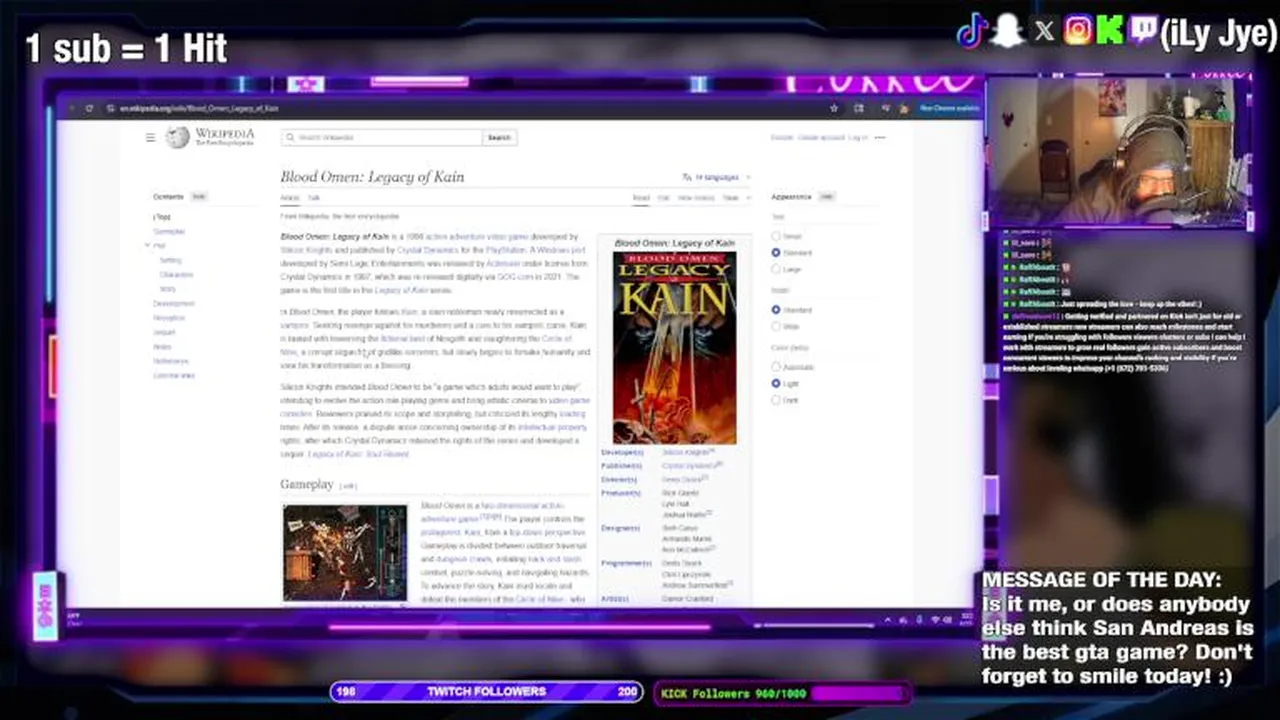Open the Legacy of Kain cover art image
This screenshot has height=720, width=1280.
[x=674, y=347]
